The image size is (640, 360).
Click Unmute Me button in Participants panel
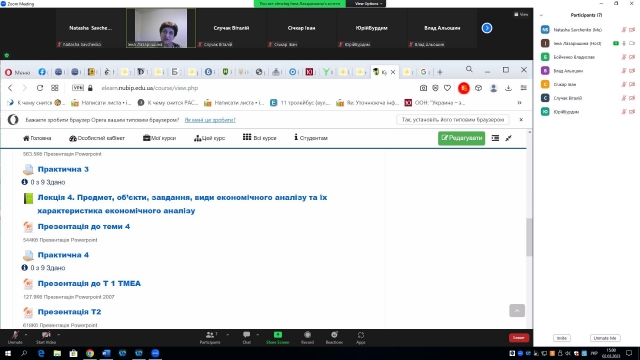pos(605,338)
